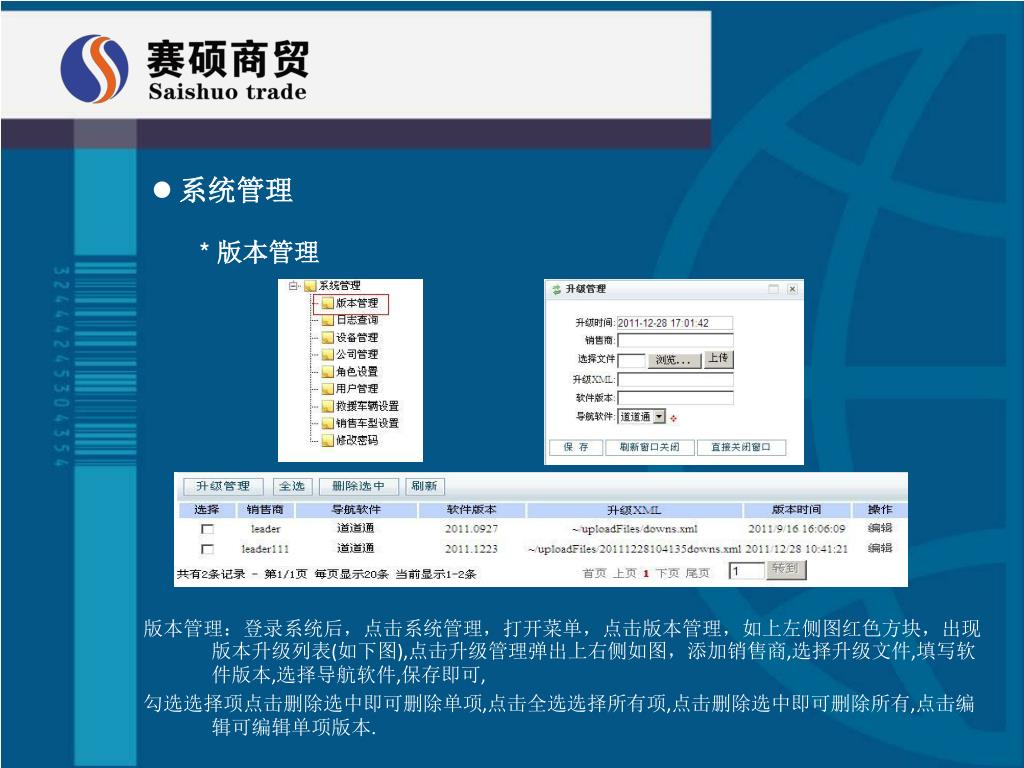Click the 上传 upload button
Viewport: 1024px width, 768px height.
718,359
